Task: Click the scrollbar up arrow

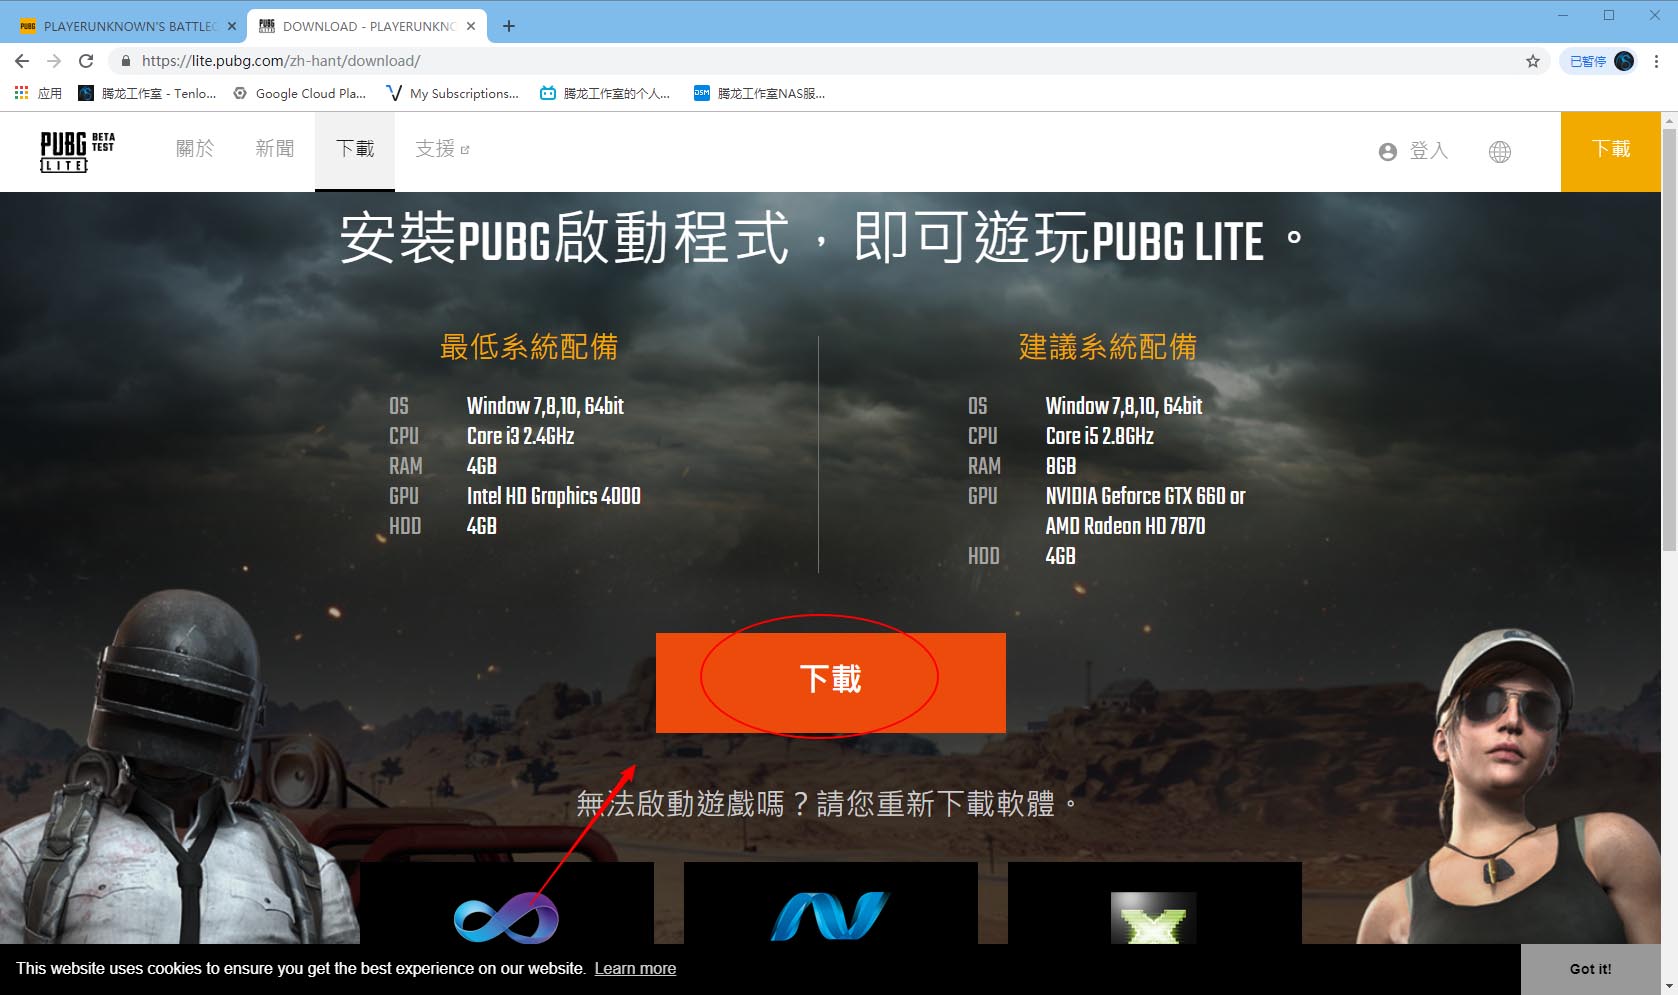Action: [1669, 120]
